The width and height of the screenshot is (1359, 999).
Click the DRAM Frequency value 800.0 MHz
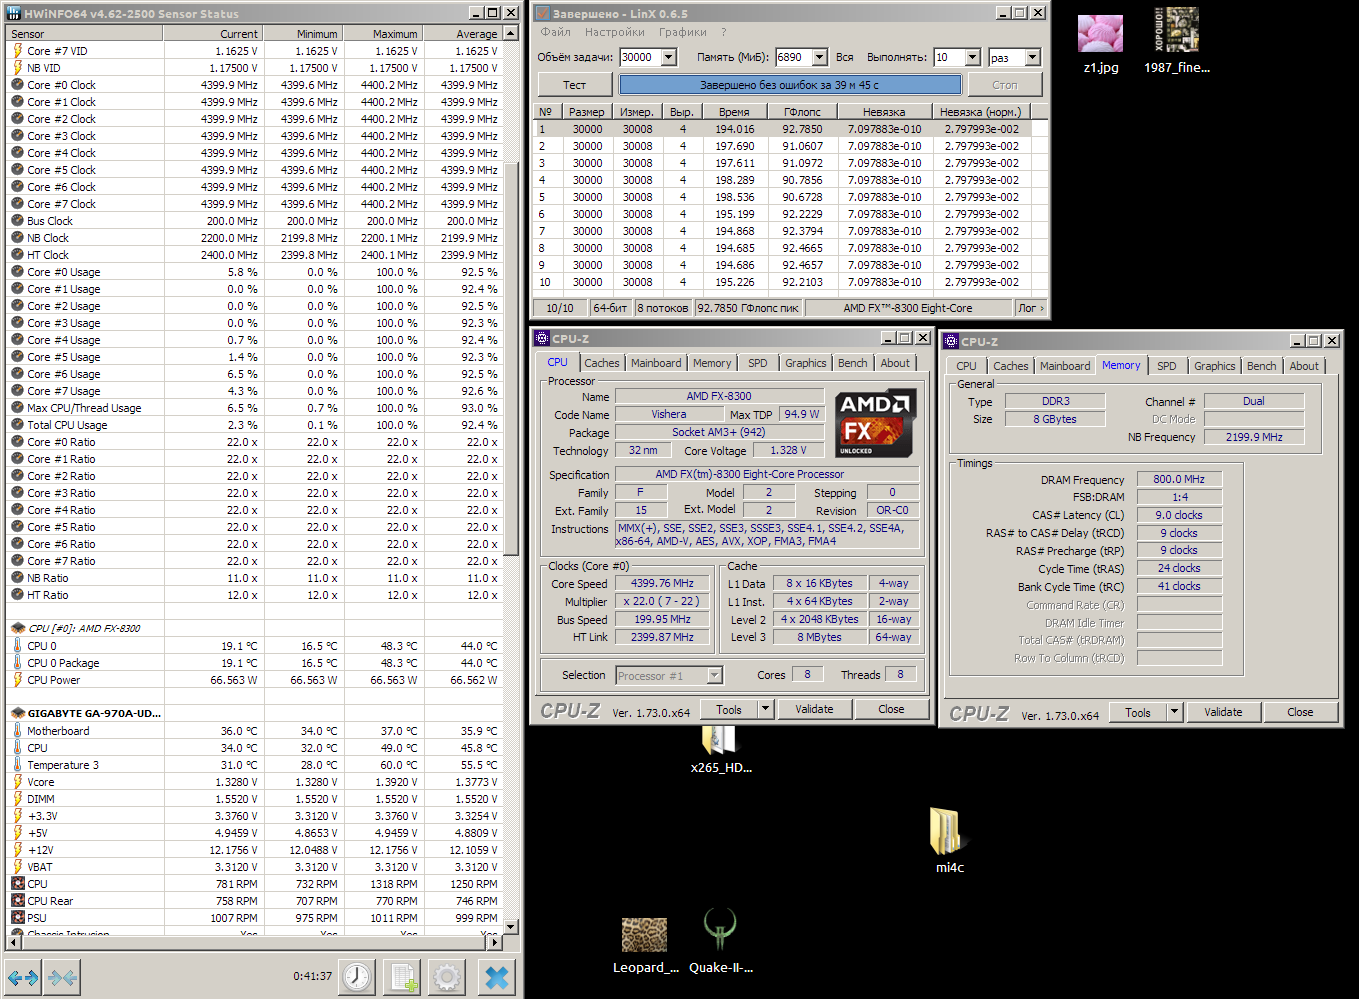pos(1179,479)
